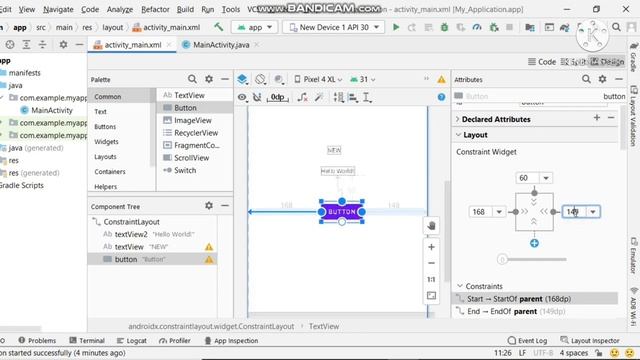This screenshot has width=640, height=360.
Task: Open the Profiler gauge icon in toolbar
Action: click(x=477, y=27)
